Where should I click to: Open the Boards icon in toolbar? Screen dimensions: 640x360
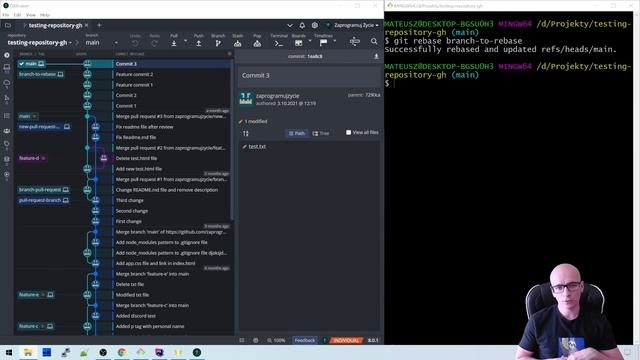299,43
